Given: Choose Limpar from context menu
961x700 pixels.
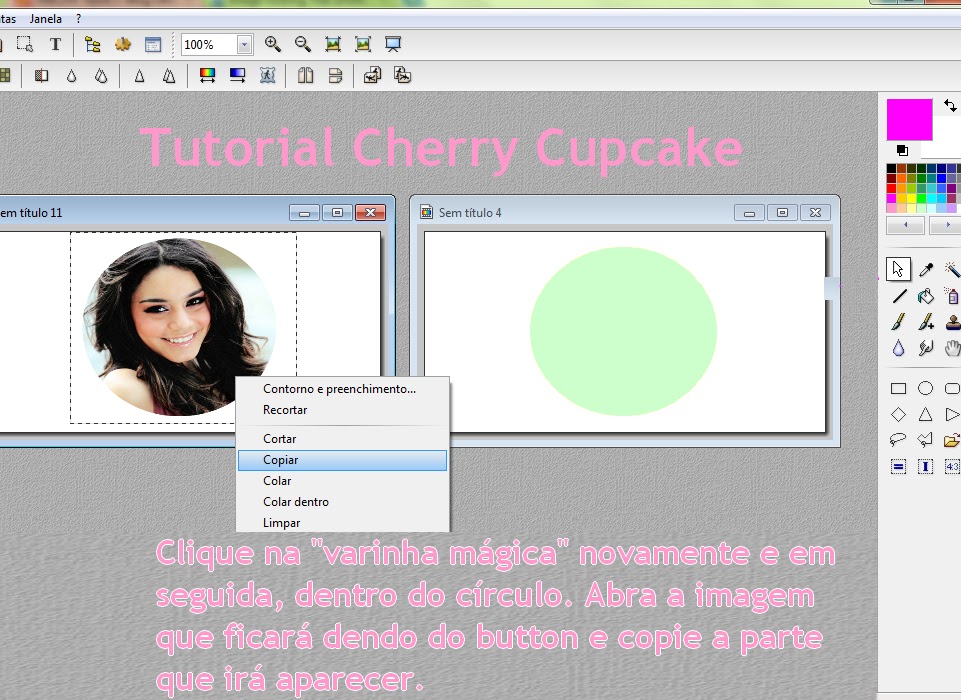Looking at the screenshot, I should click(342, 523).
